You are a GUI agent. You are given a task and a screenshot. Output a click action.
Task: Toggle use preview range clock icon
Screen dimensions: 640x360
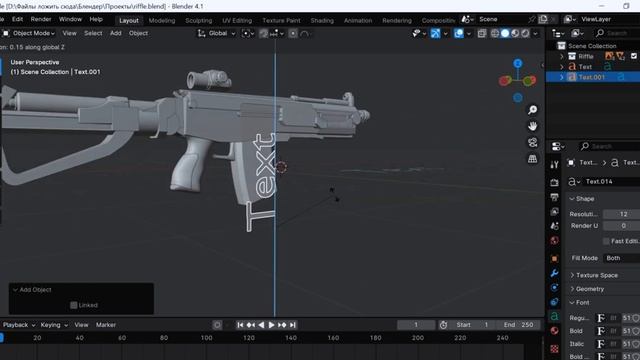tap(443, 325)
